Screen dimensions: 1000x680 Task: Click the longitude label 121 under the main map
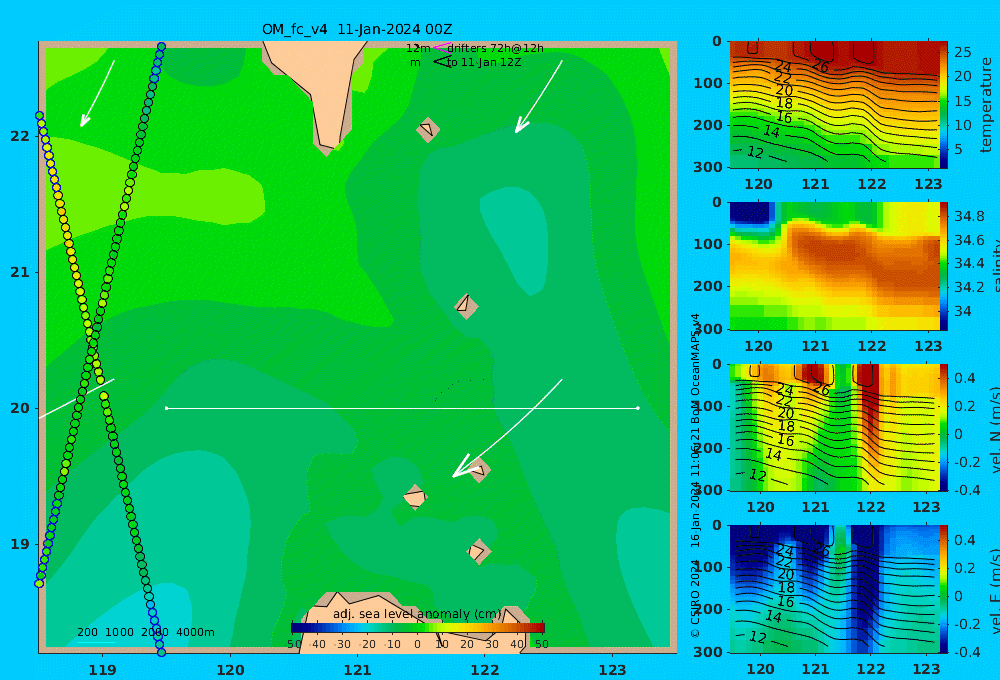pyautogui.click(x=357, y=670)
